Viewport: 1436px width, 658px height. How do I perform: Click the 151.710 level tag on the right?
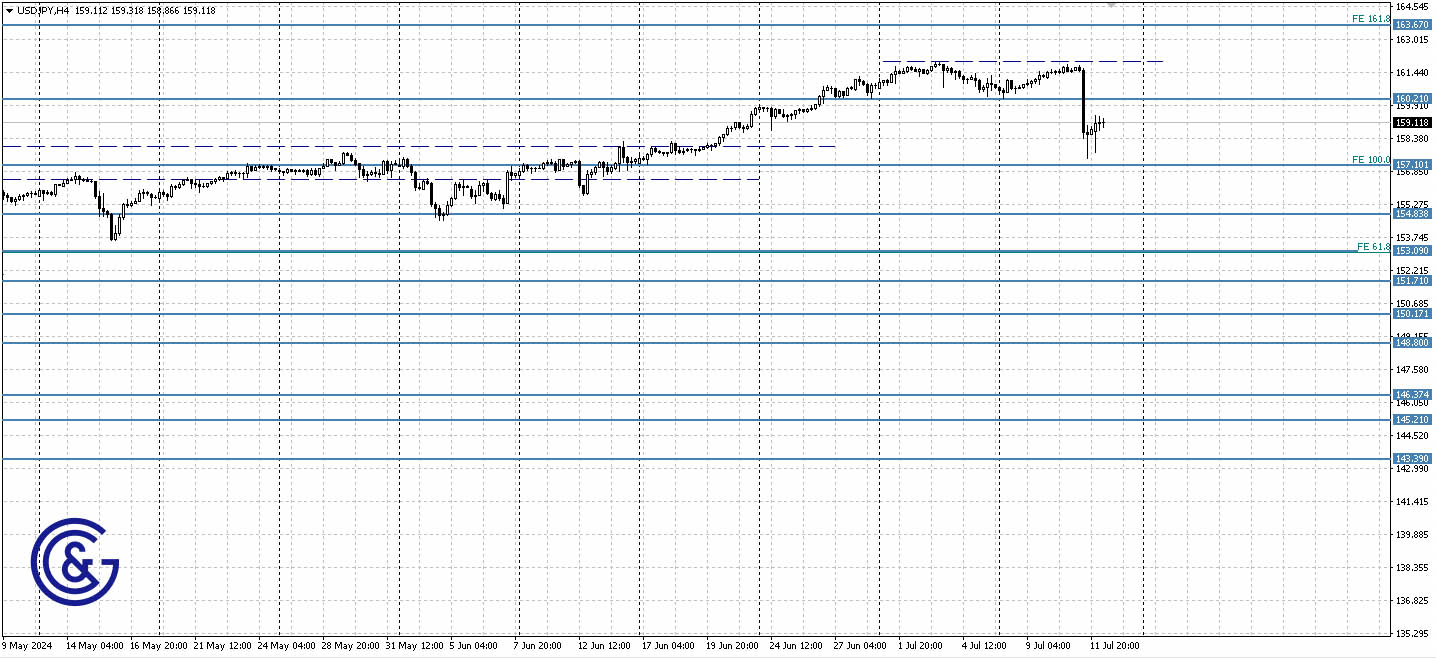click(1412, 280)
